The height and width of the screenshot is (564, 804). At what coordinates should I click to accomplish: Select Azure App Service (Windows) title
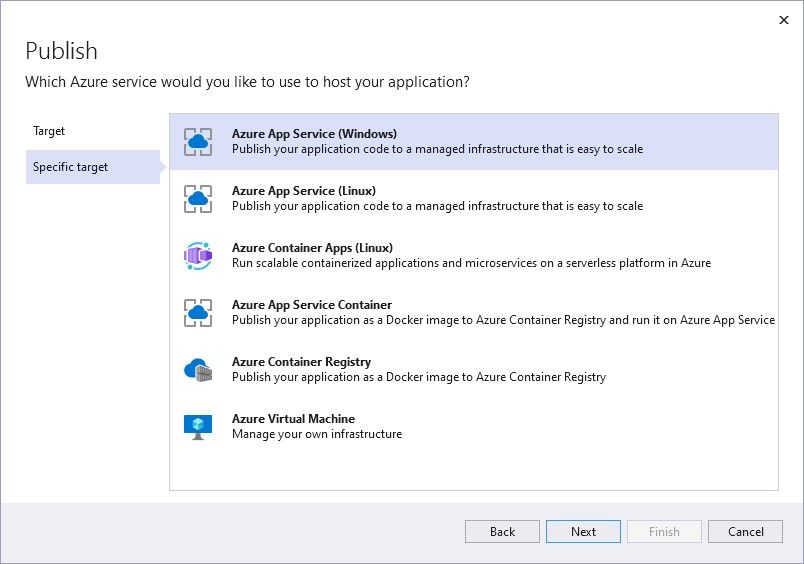coord(314,134)
